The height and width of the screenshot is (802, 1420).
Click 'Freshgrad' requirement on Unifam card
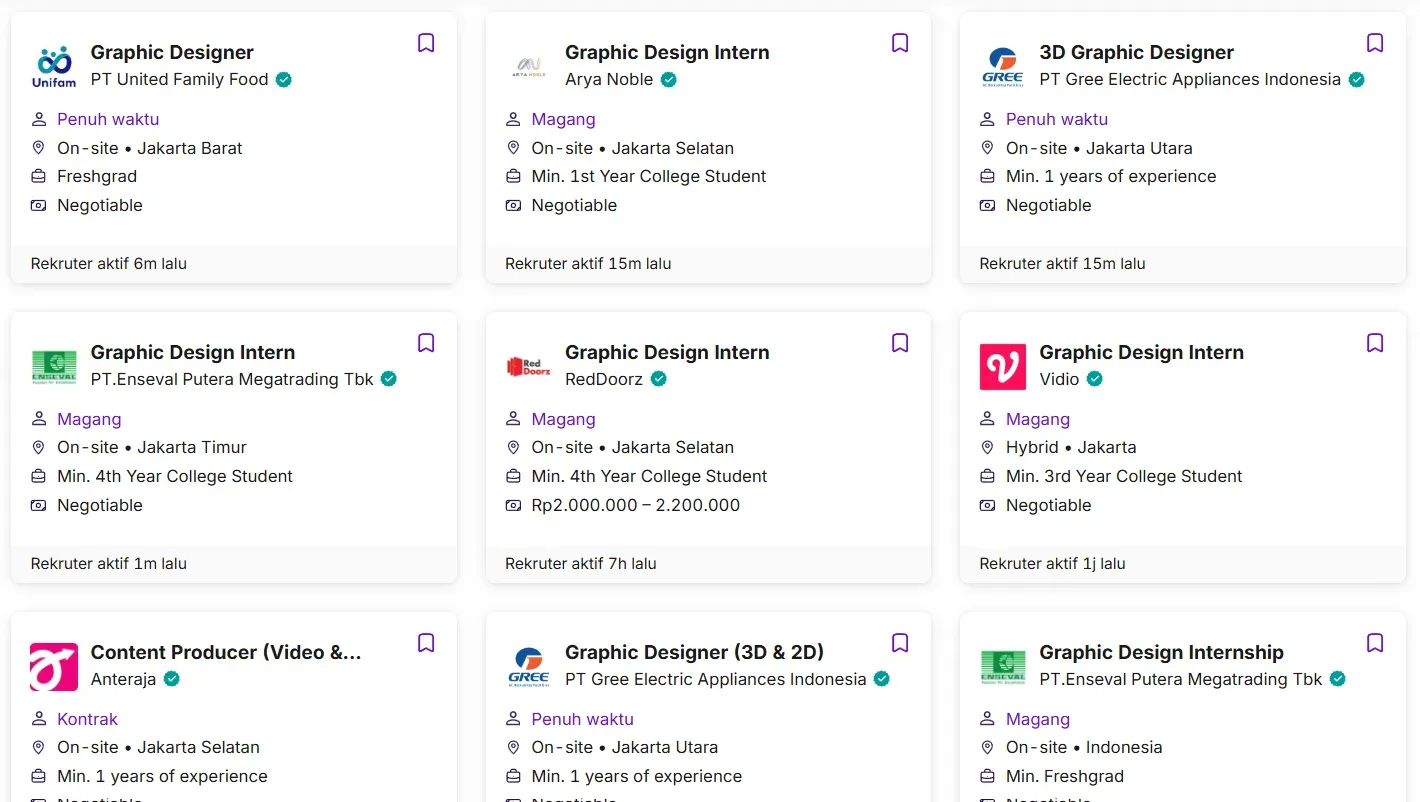[97, 176]
